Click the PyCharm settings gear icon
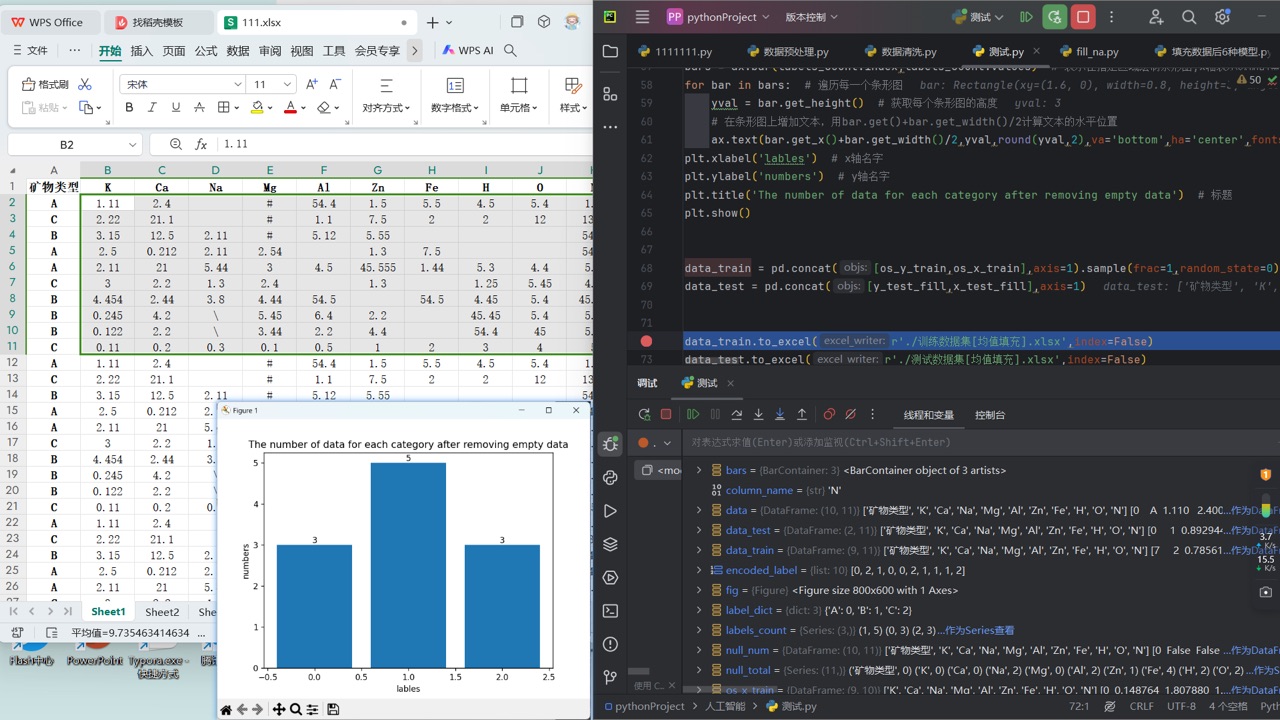The height and width of the screenshot is (720, 1280). [1222, 17]
